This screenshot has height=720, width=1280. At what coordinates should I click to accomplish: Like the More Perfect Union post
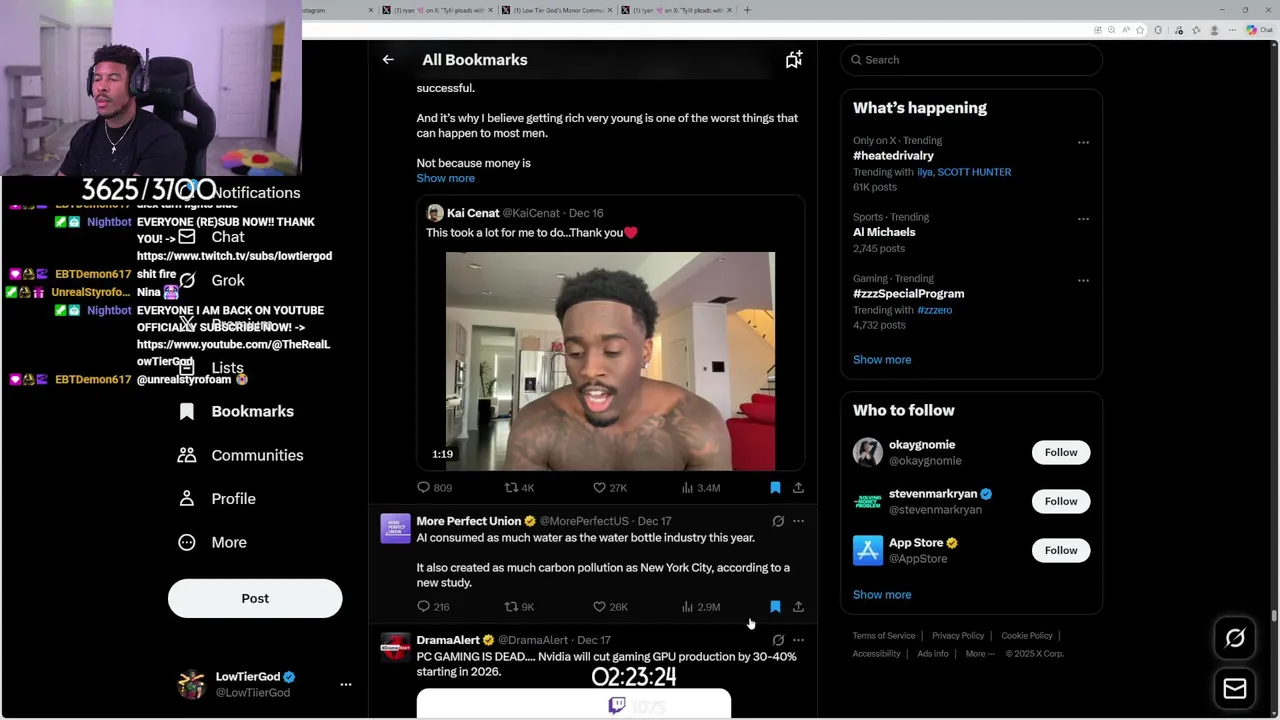coord(609,607)
